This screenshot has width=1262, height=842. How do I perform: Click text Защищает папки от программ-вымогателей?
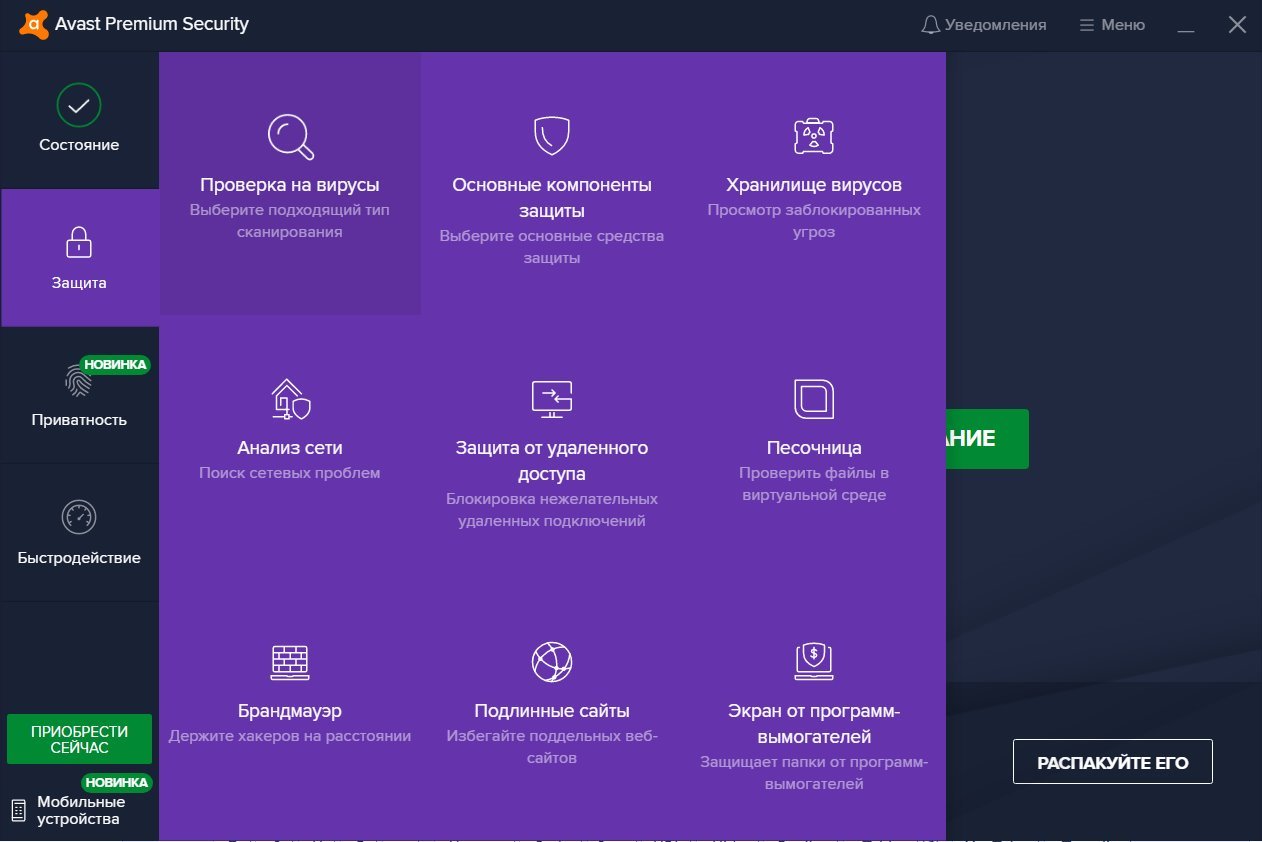[x=814, y=773]
